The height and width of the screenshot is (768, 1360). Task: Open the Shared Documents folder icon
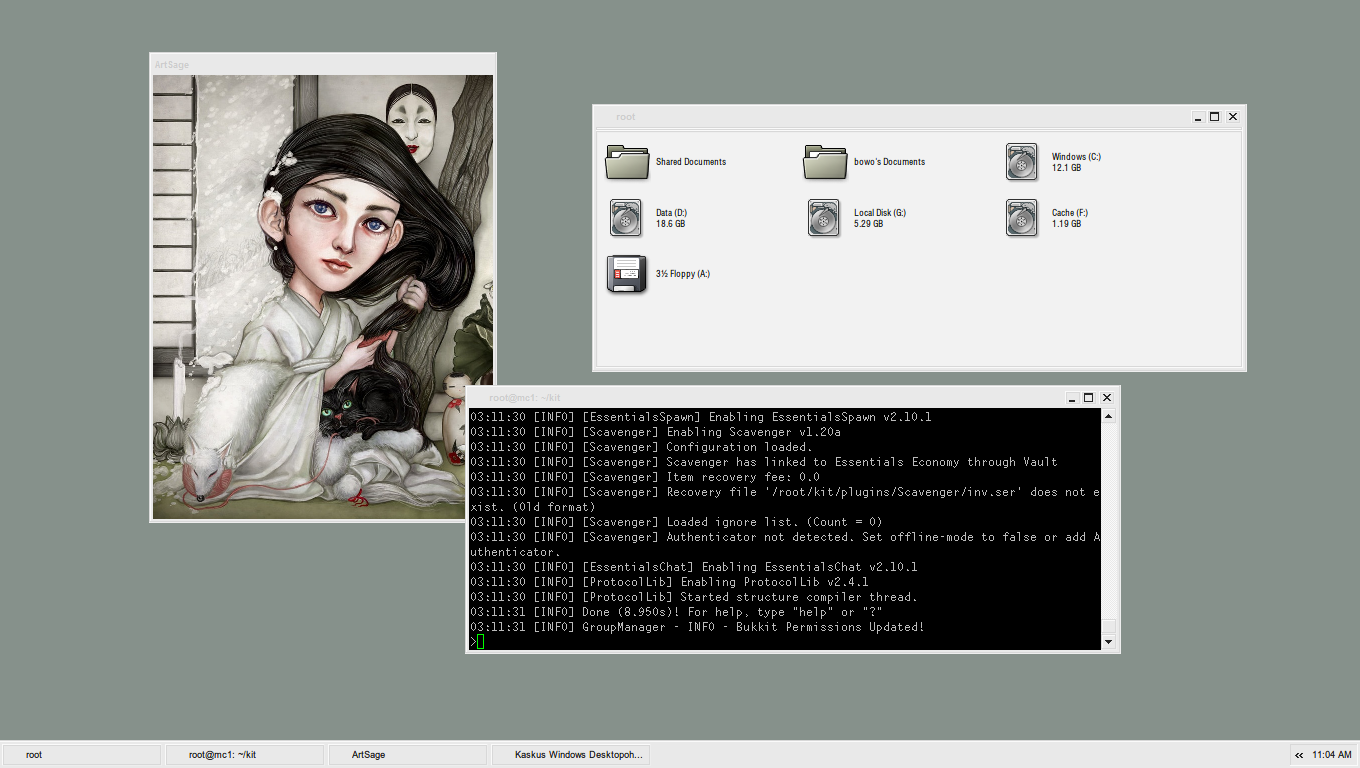[x=627, y=162]
